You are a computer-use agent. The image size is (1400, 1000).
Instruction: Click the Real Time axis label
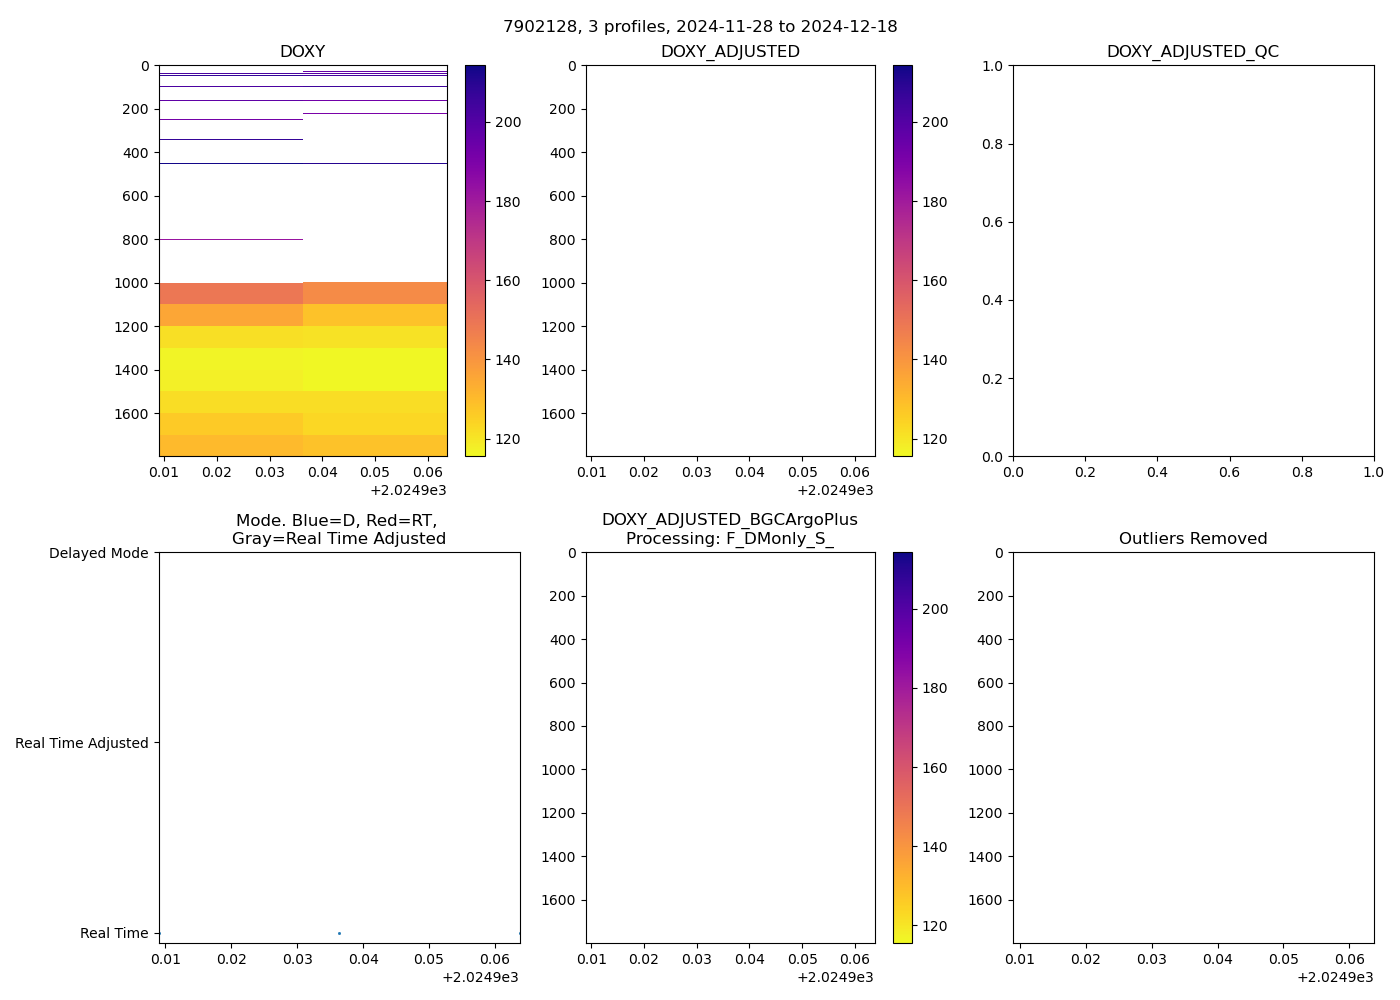(x=114, y=933)
